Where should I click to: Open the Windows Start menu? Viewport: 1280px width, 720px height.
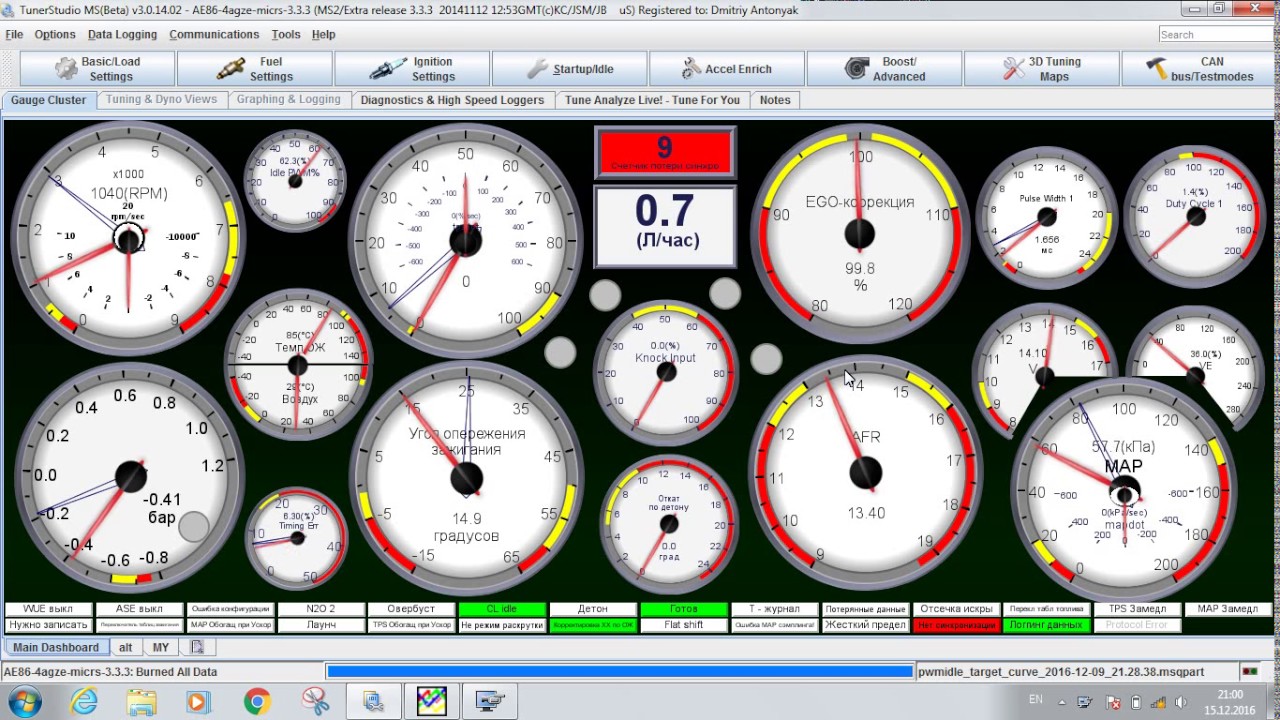click(x=24, y=702)
